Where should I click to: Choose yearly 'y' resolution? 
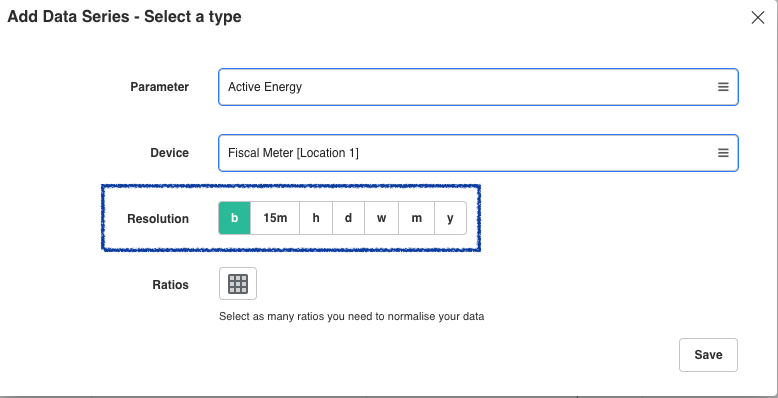pos(450,218)
